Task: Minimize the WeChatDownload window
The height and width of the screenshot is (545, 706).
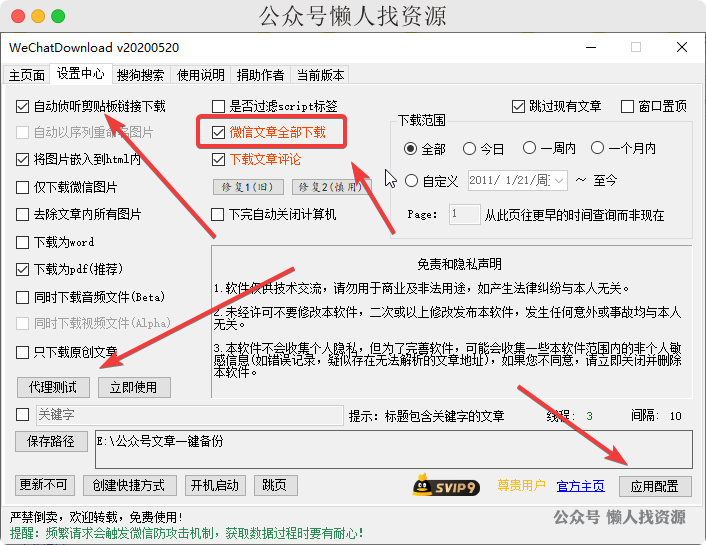Action: pyautogui.click(x=591, y=47)
